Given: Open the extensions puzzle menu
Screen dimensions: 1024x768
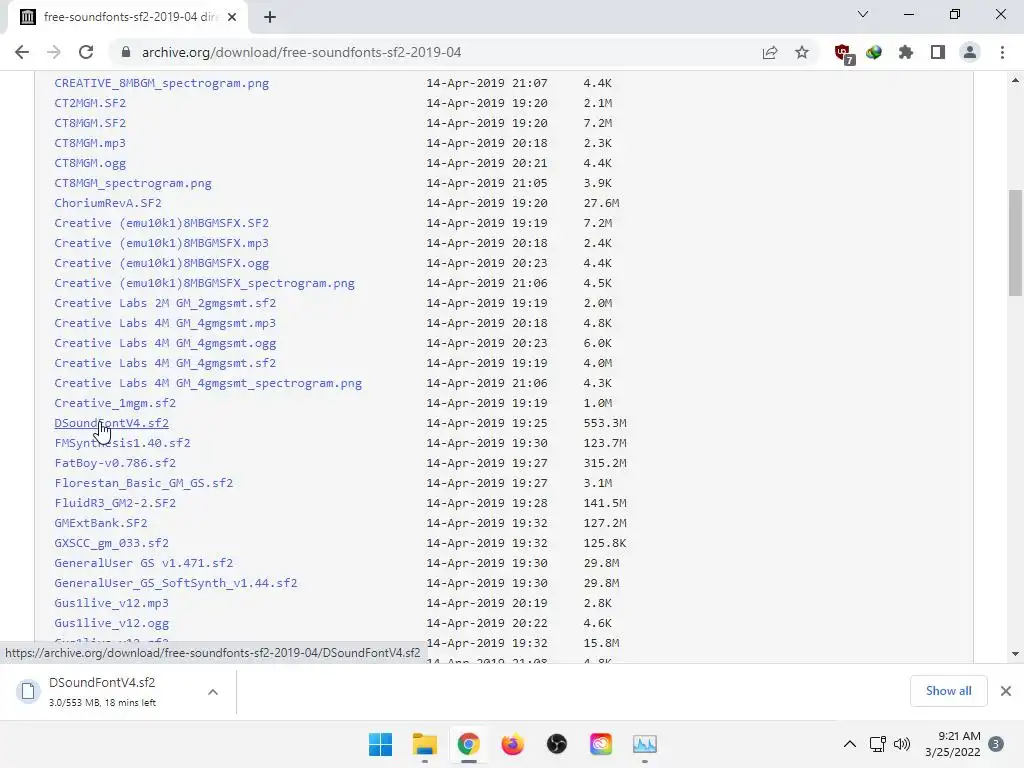Looking at the screenshot, I should tap(906, 52).
